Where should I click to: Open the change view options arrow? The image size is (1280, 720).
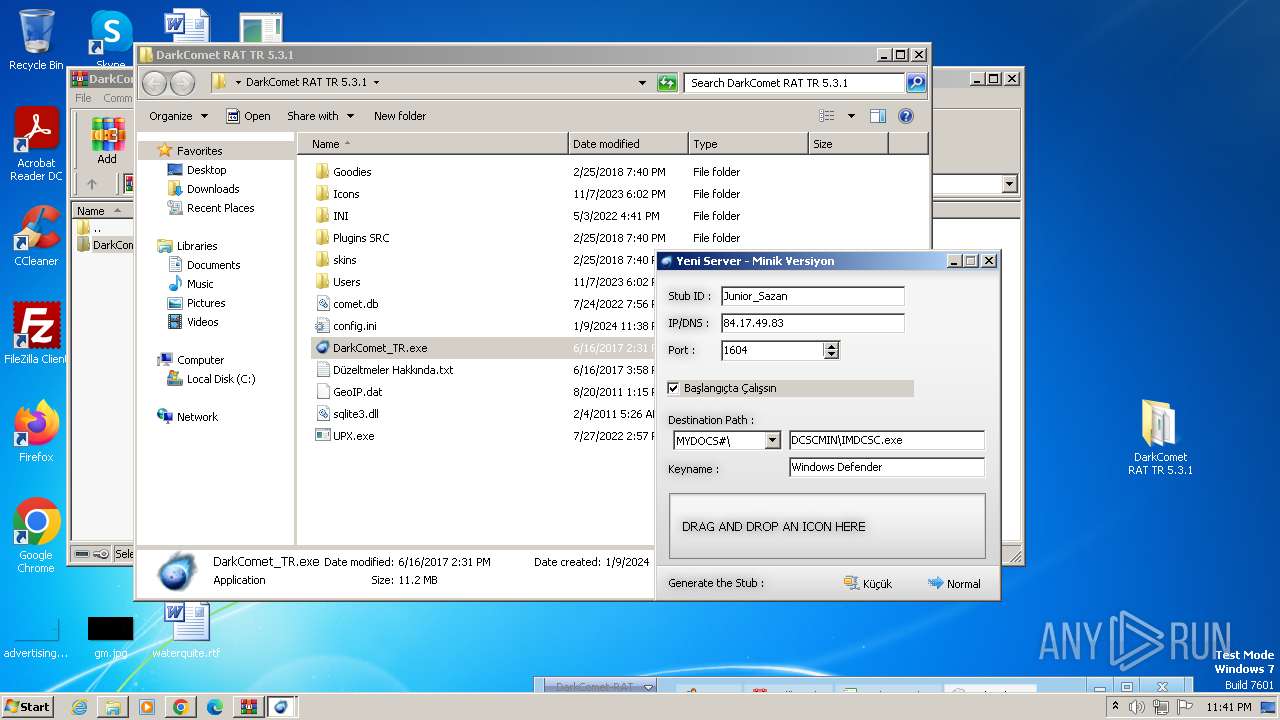[851, 116]
